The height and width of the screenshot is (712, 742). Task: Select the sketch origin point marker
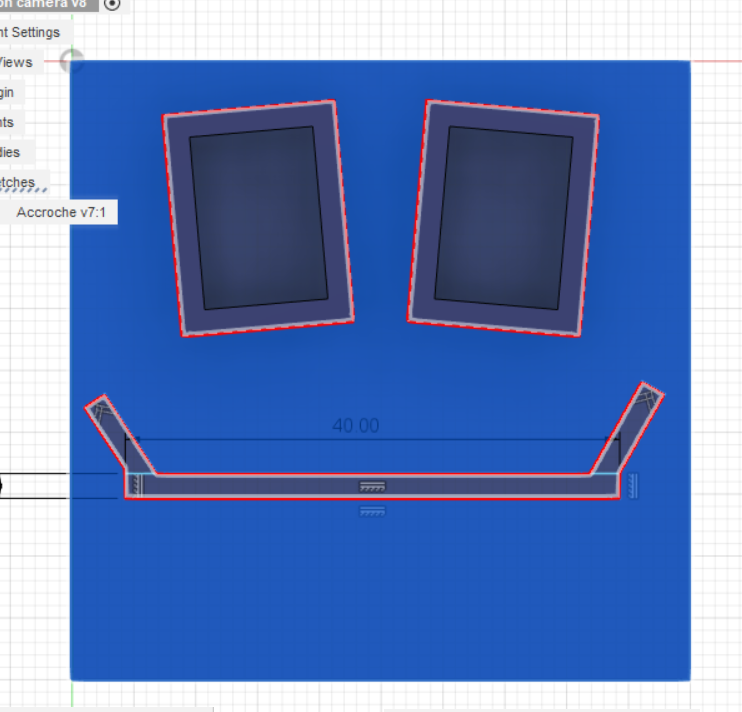tap(72, 61)
